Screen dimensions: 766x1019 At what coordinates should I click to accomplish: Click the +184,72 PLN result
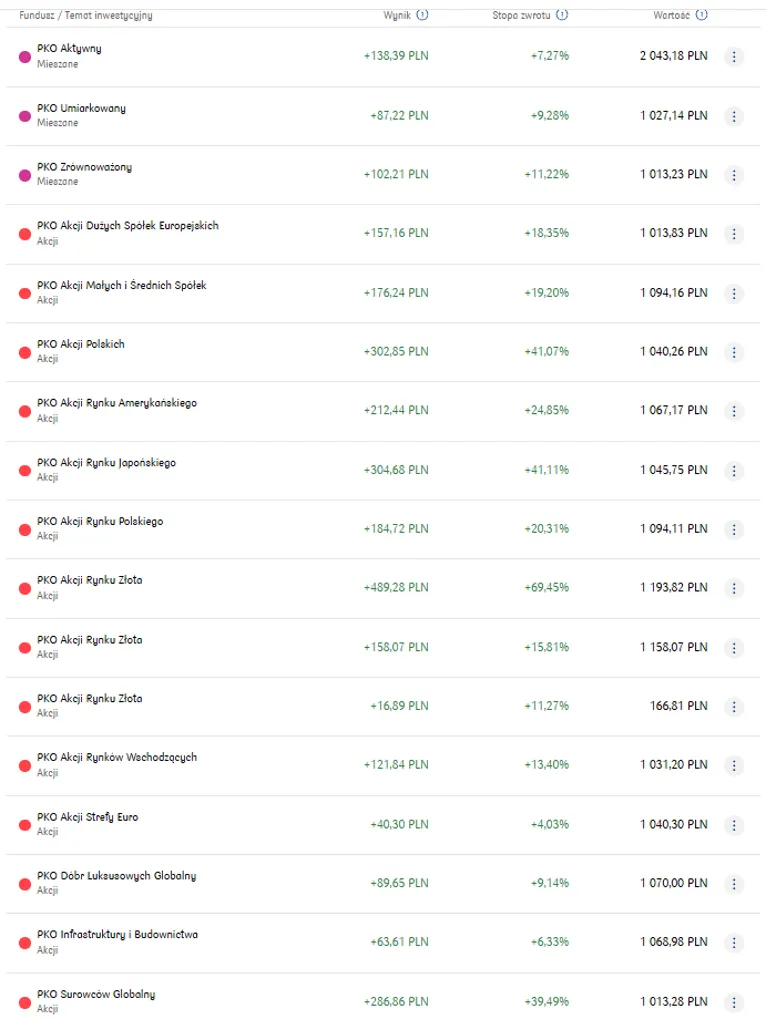tap(396, 529)
